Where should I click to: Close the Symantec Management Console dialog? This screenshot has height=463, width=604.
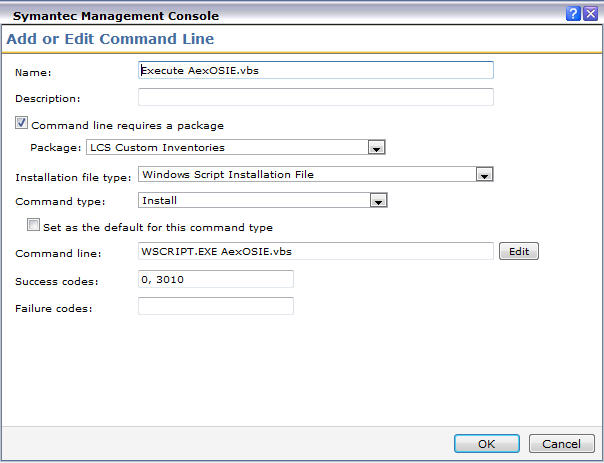(591, 14)
